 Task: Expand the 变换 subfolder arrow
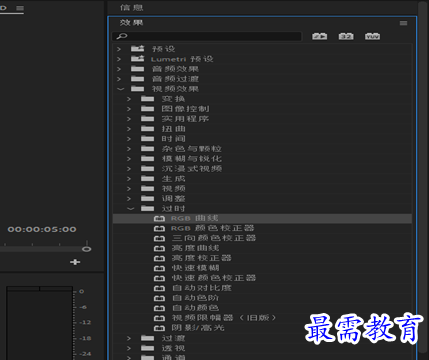pos(129,99)
